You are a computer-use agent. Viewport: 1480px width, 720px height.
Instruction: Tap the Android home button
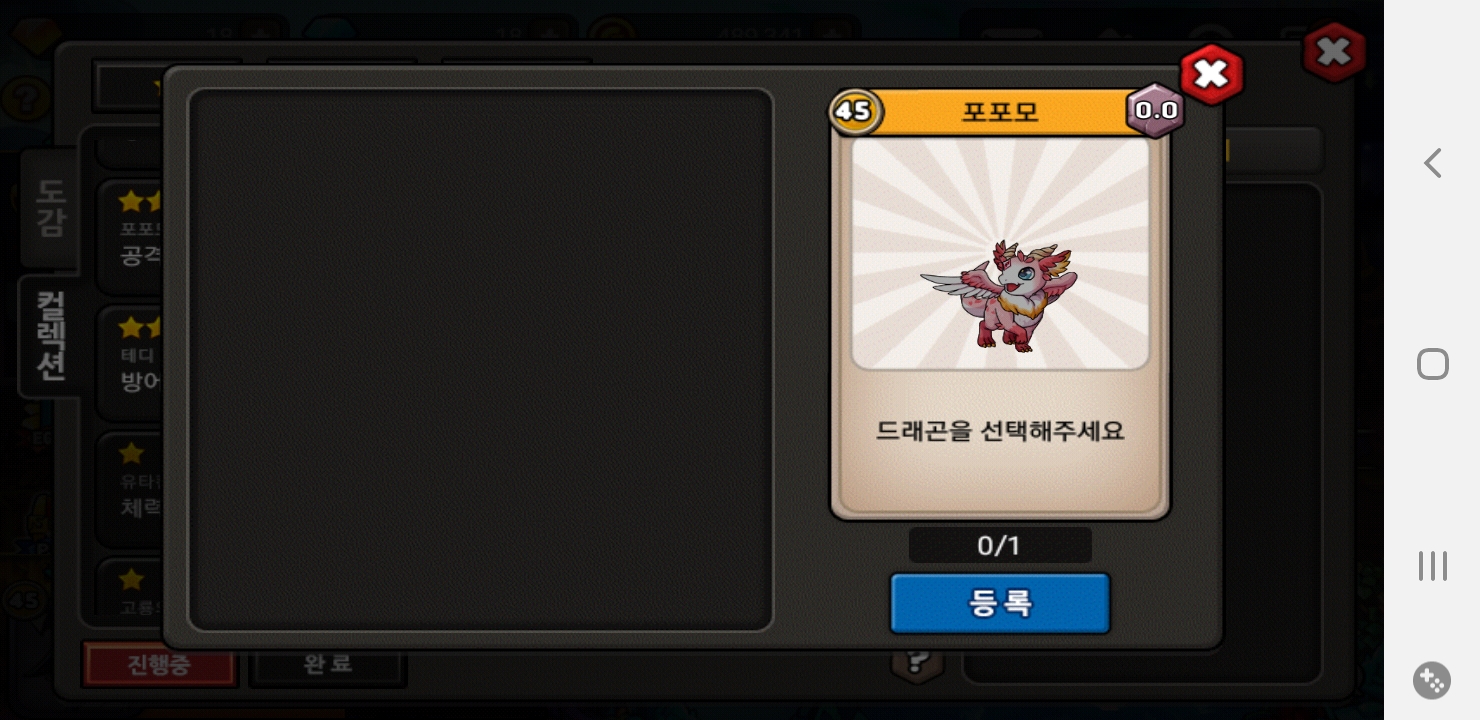click(1433, 364)
